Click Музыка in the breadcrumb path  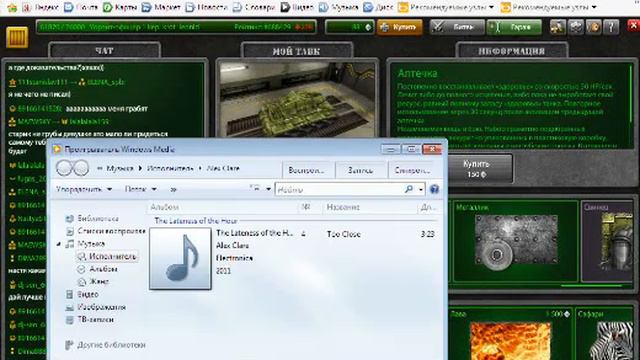tap(120, 168)
